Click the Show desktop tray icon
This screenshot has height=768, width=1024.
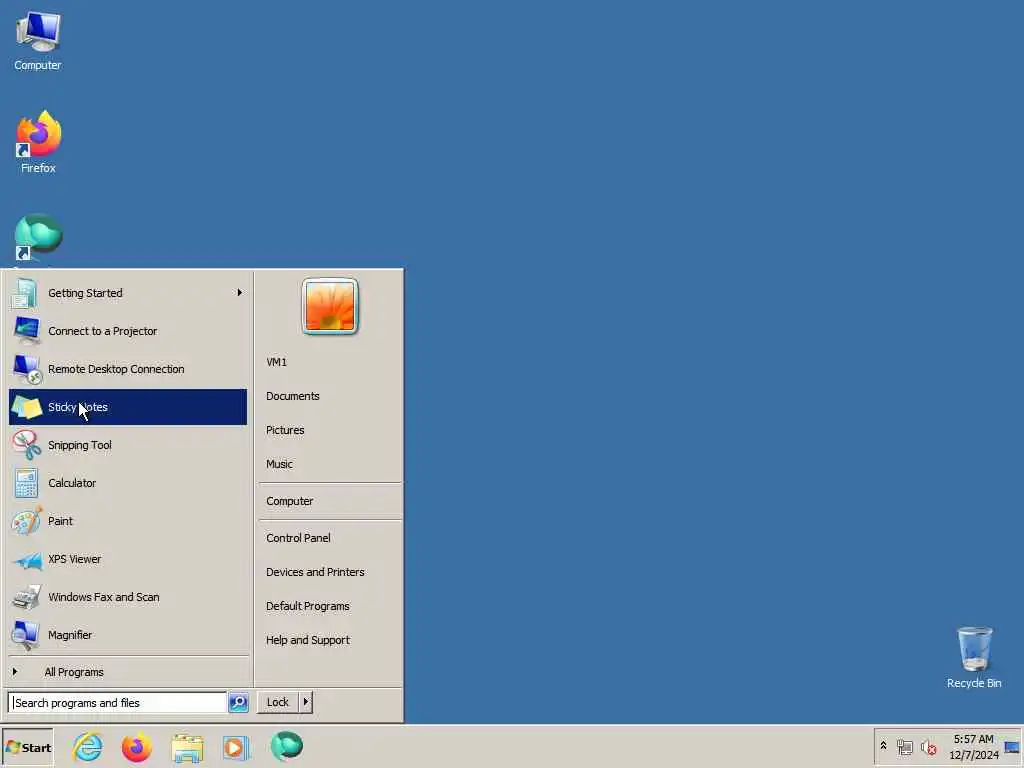pyautogui.click(x=1012, y=747)
